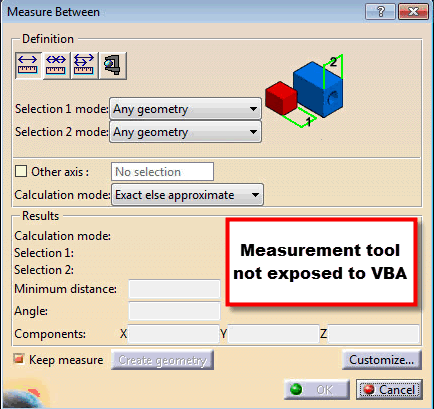434x409 pixels.
Task: Select the Measure Between in chain mode icon
Action: coord(56,65)
